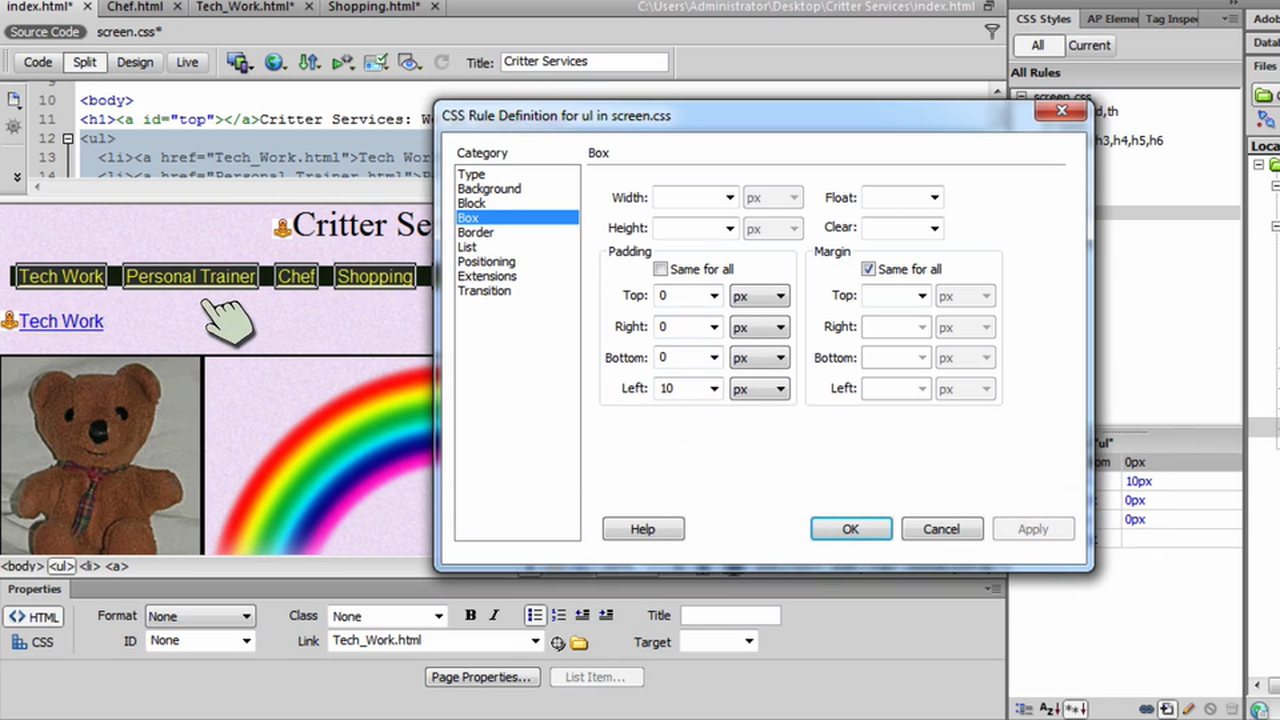Click the OK button in CSS Rule Definition
This screenshot has width=1280, height=720.
coord(850,529)
